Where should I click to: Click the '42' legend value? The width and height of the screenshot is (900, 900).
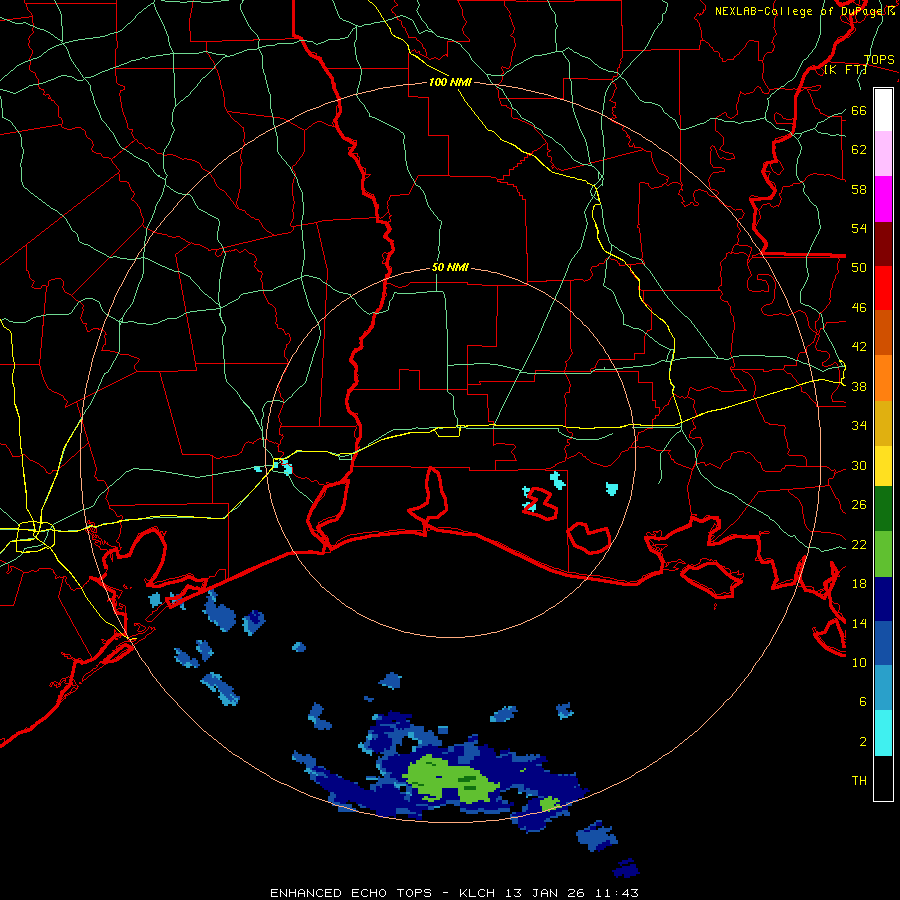pyautogui.click(x=859, y=347)
